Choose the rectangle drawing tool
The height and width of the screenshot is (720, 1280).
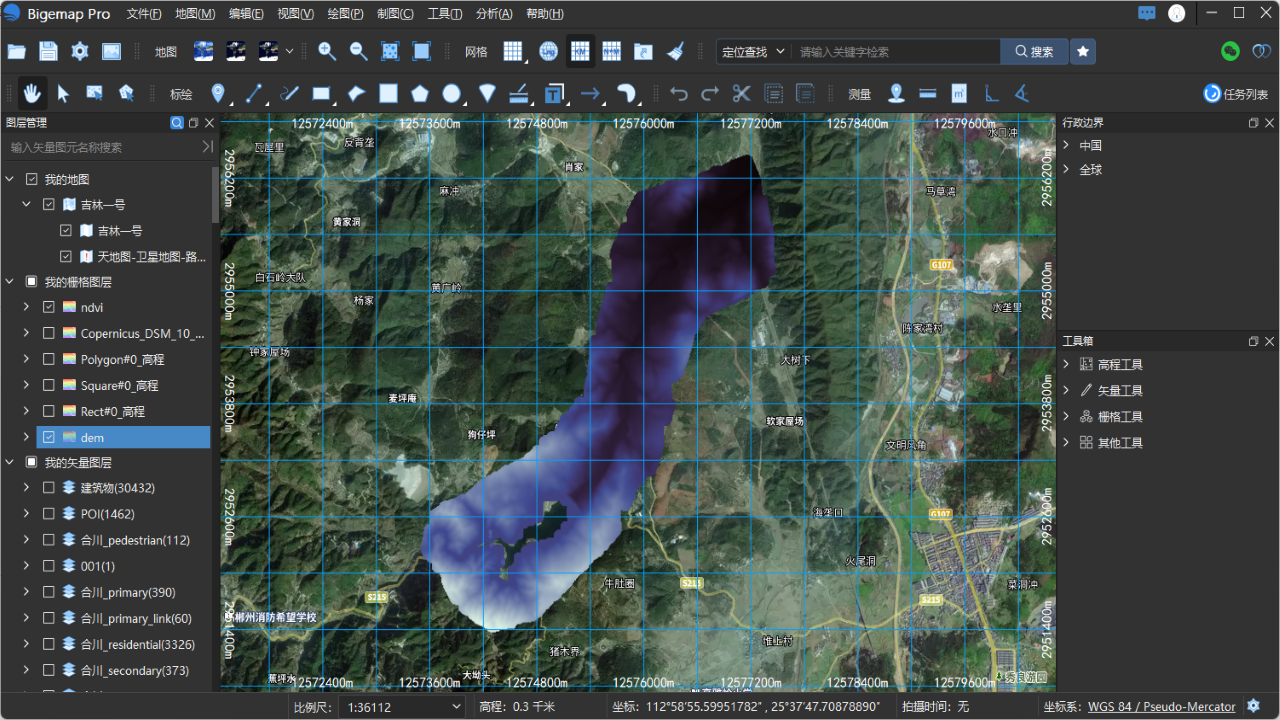[x=320, y=93]
